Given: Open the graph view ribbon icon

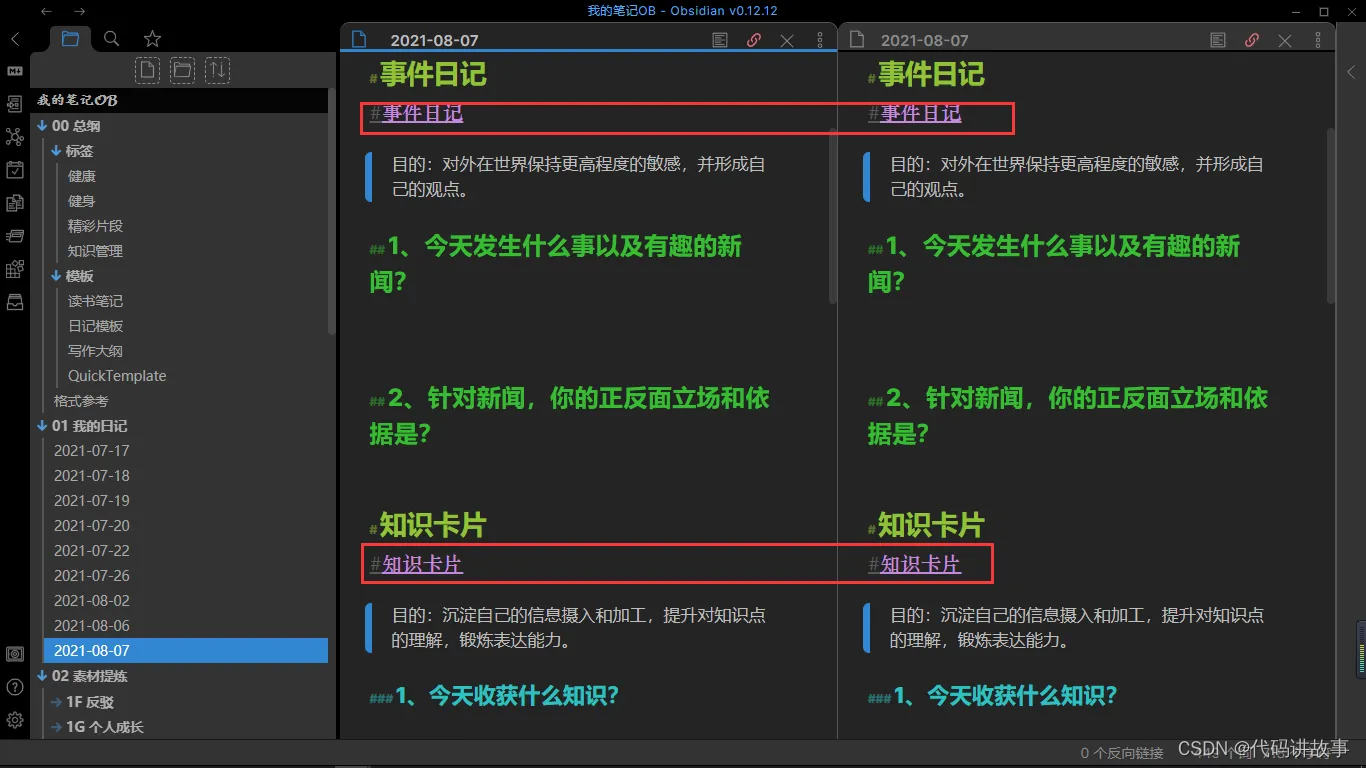Looking at the screenshot, I should (x=15, y=137).
